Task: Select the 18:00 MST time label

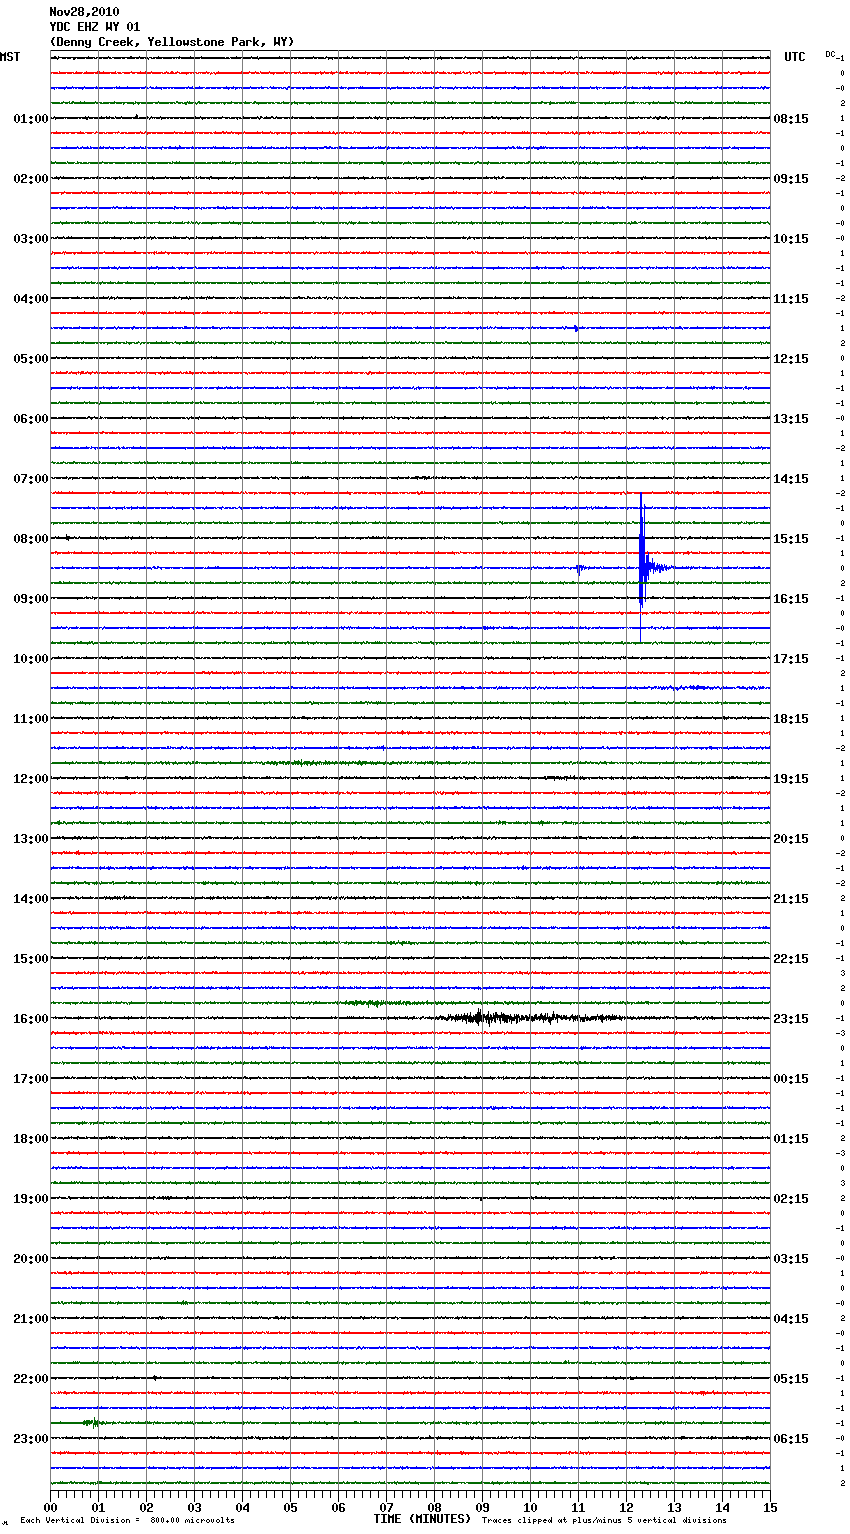Action: point(31,1139)
